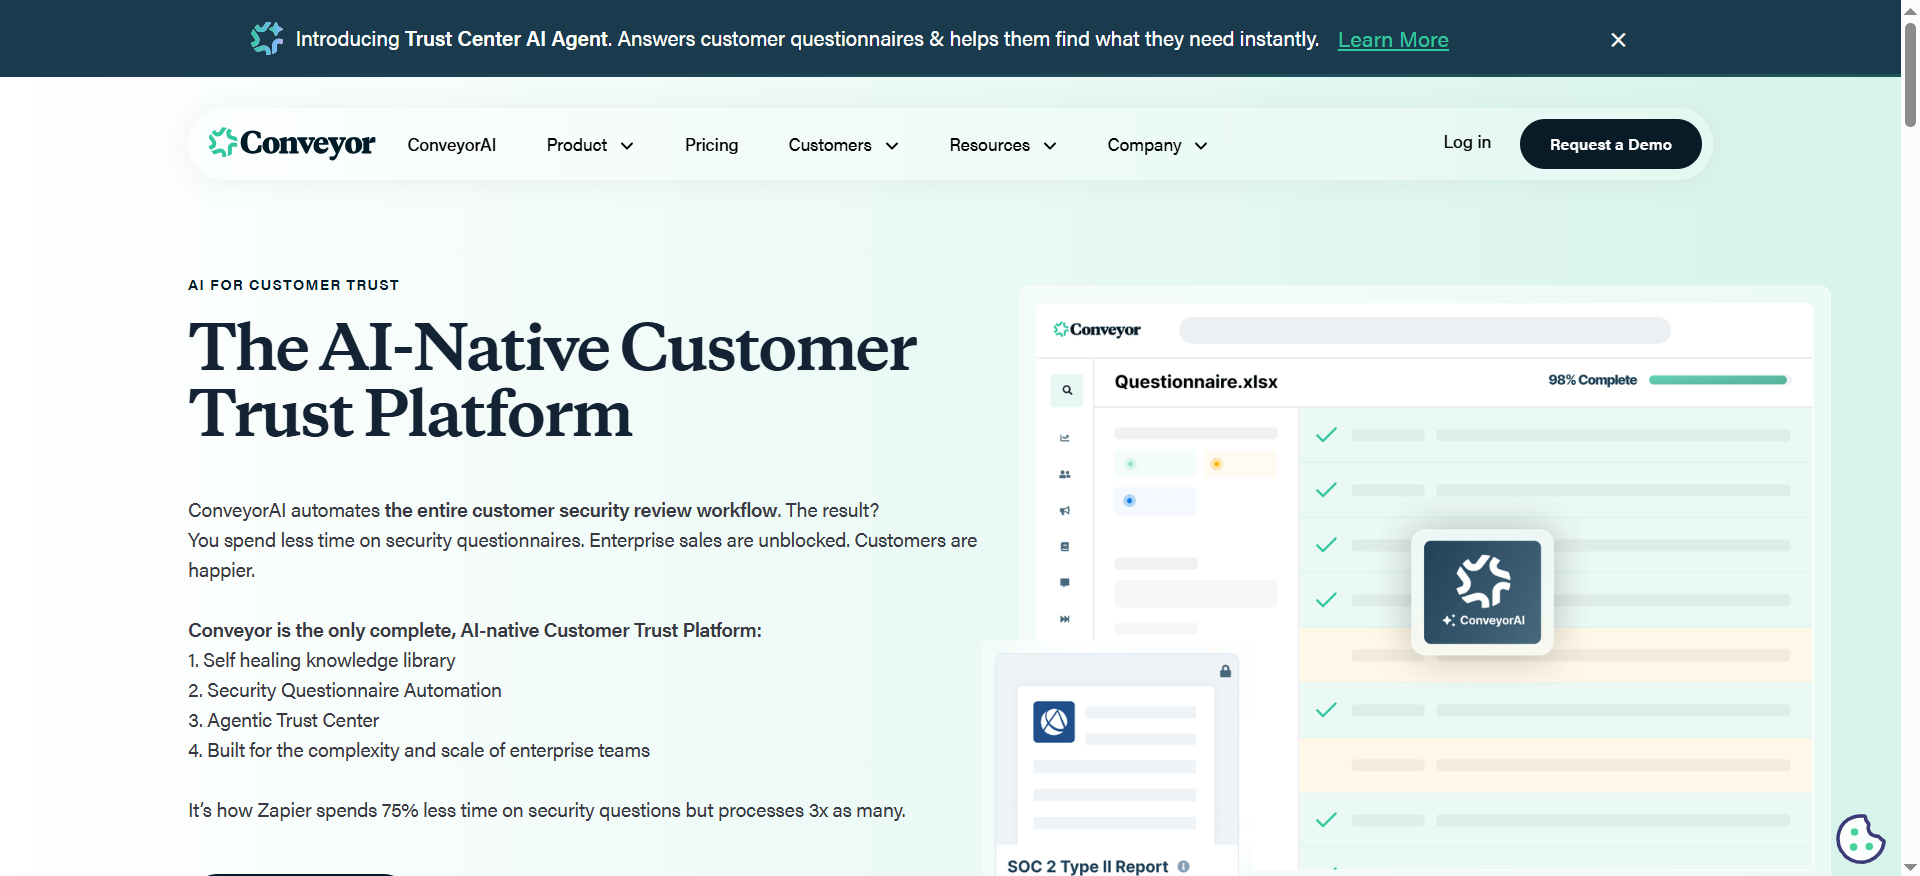Screen dimensions: 1920x876
Task: Click the ConveyorAI tile in the illustration
Action: (1482, 592)
